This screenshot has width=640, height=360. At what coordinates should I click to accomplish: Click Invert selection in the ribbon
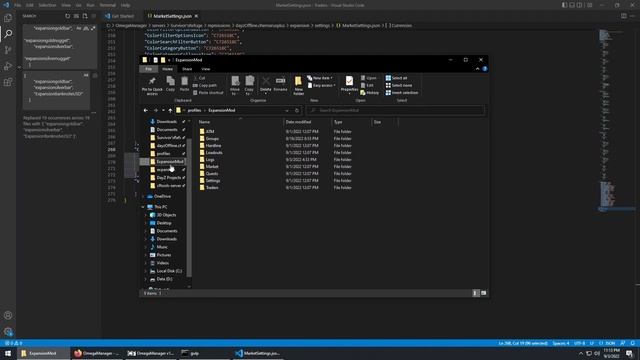pos(402,93)
